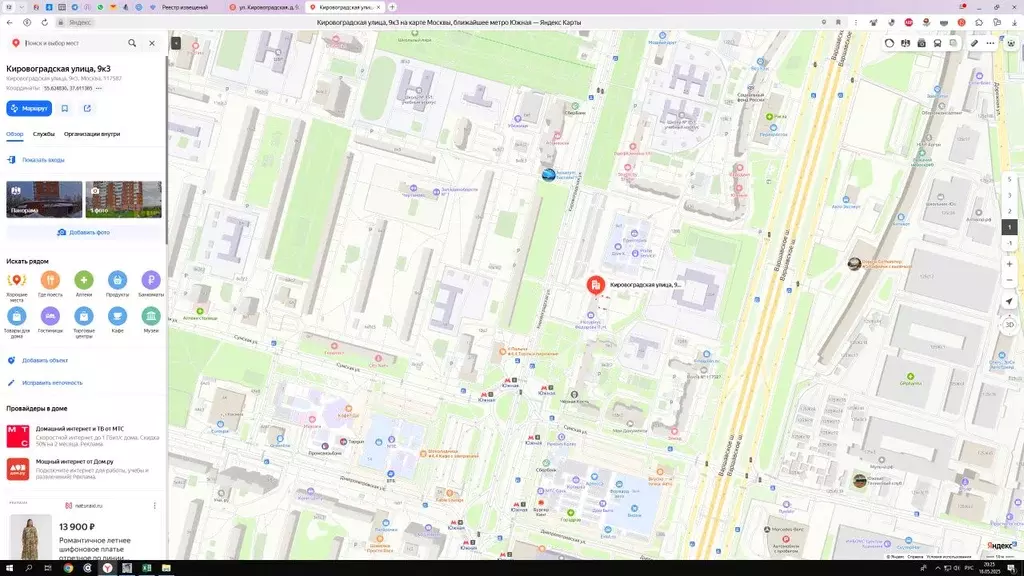Save the place with the bookmark icon
The image size is (1024, 576).
coord(65,108)
